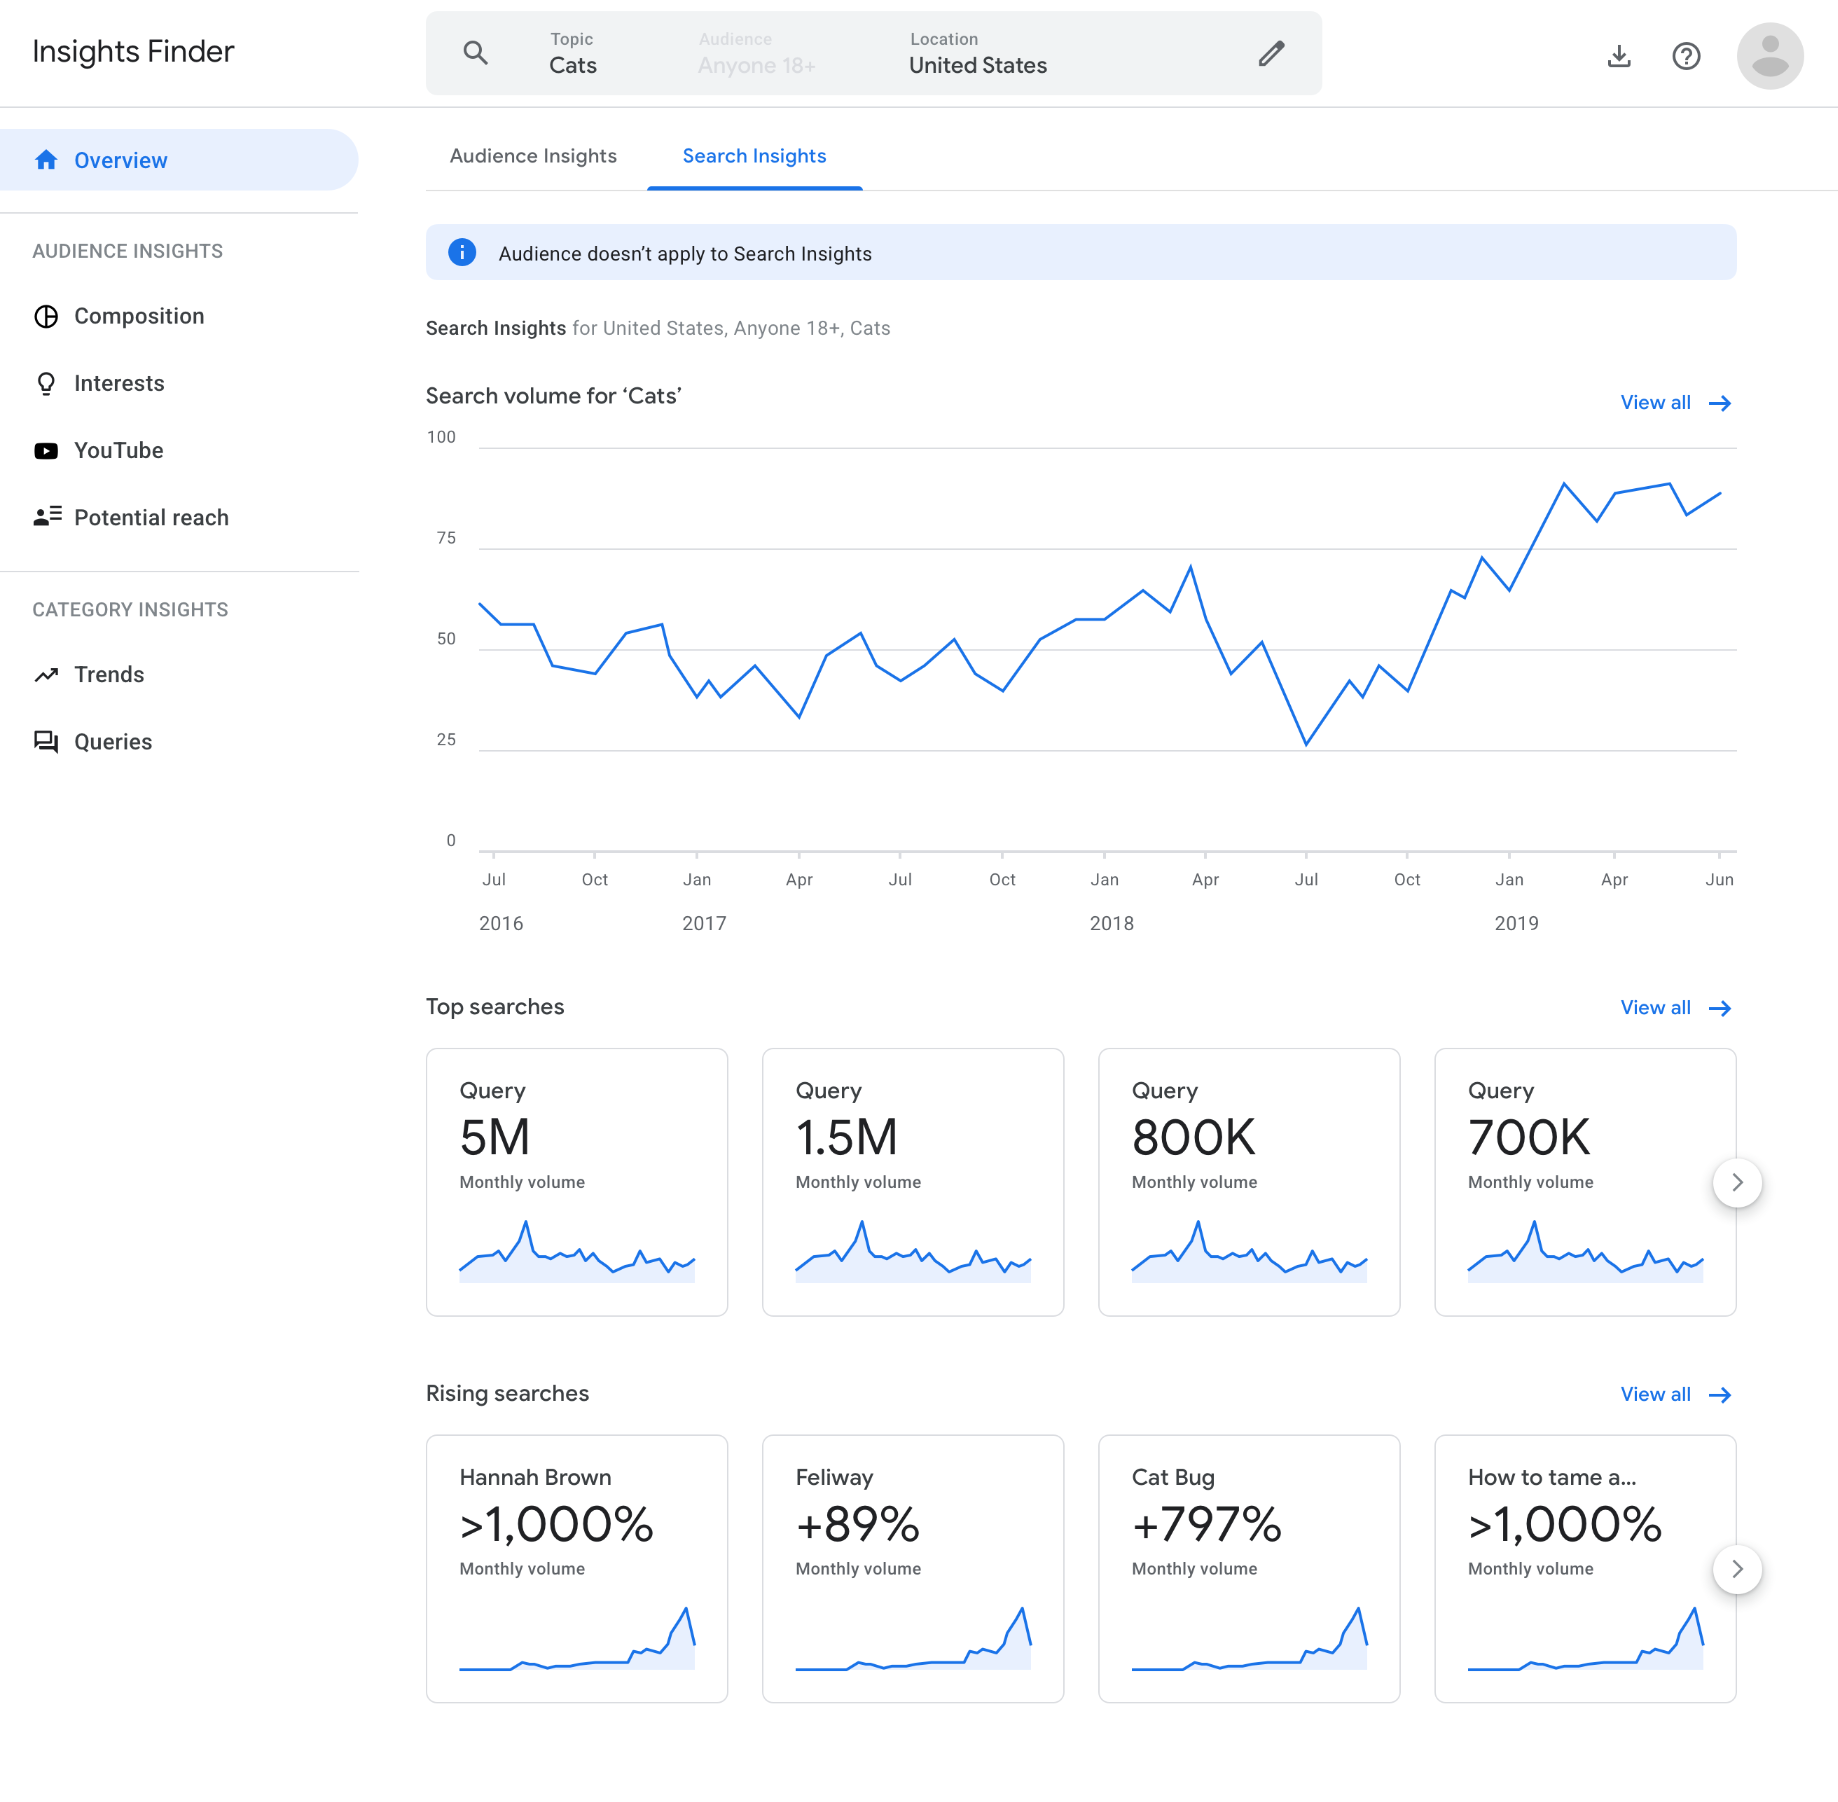Click the download icon

(x=1619, y=56)
